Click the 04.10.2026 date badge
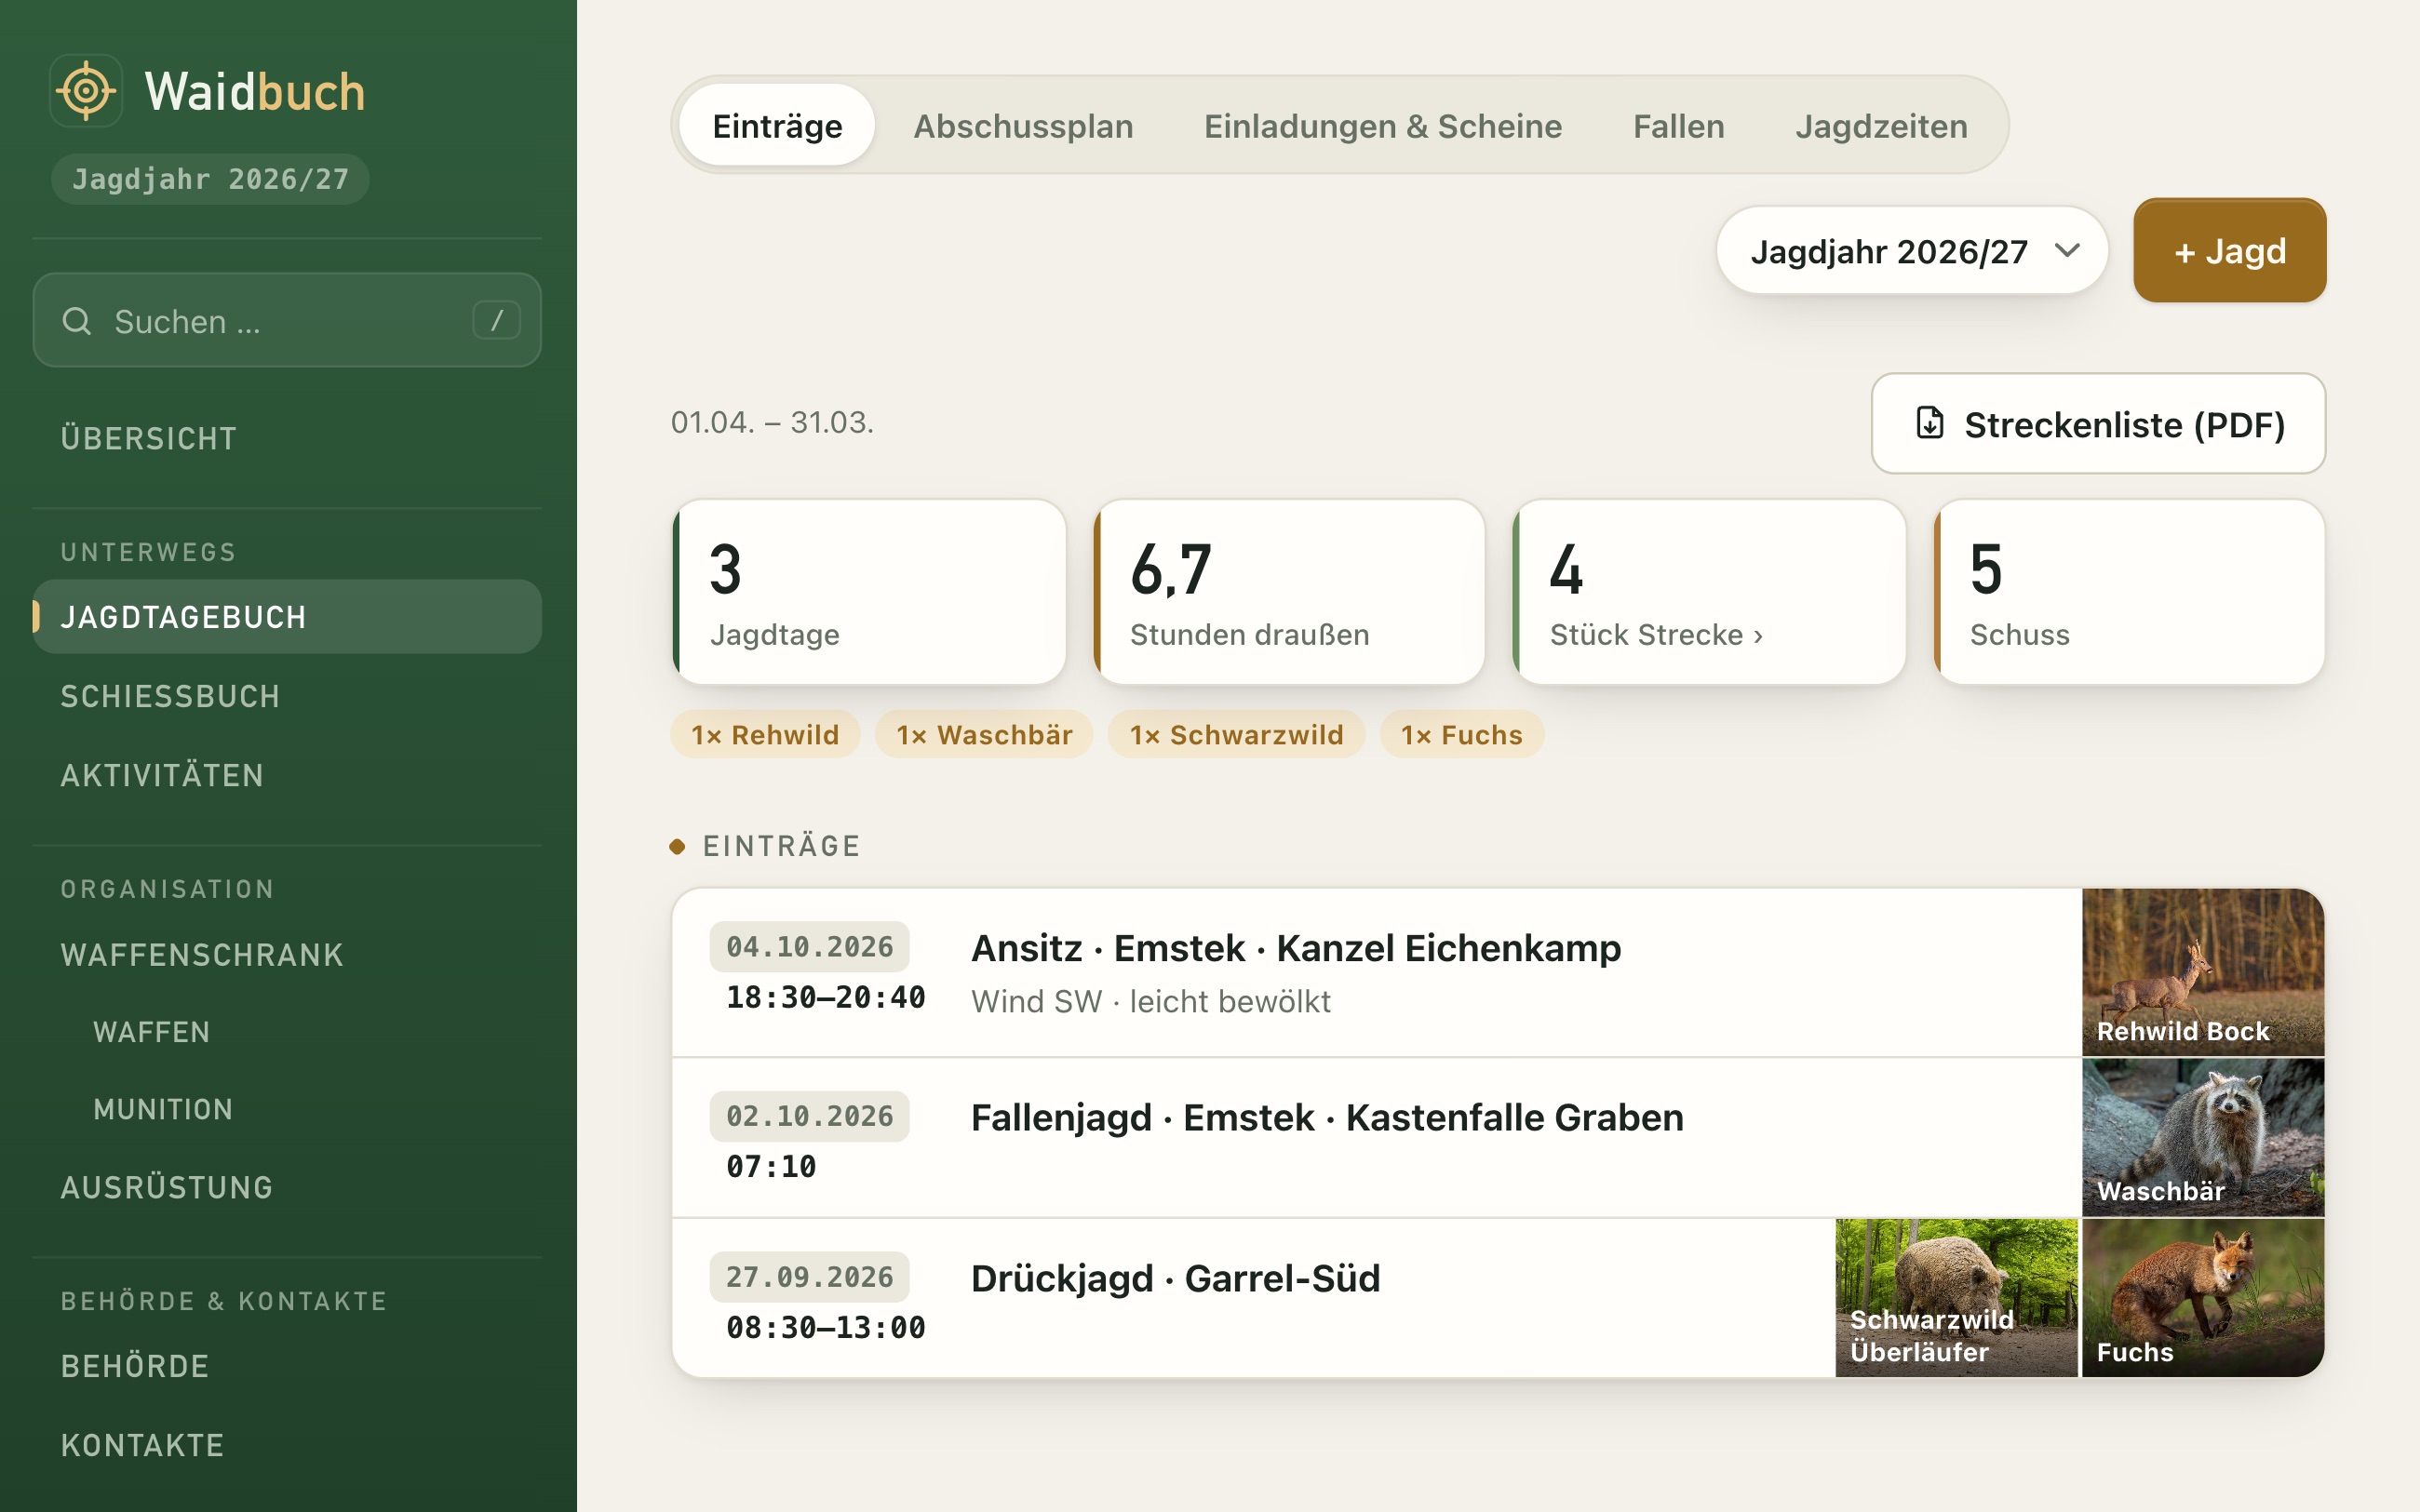Image resolution: width=2420 pixels, height=1512 pixels. point(809,946)
